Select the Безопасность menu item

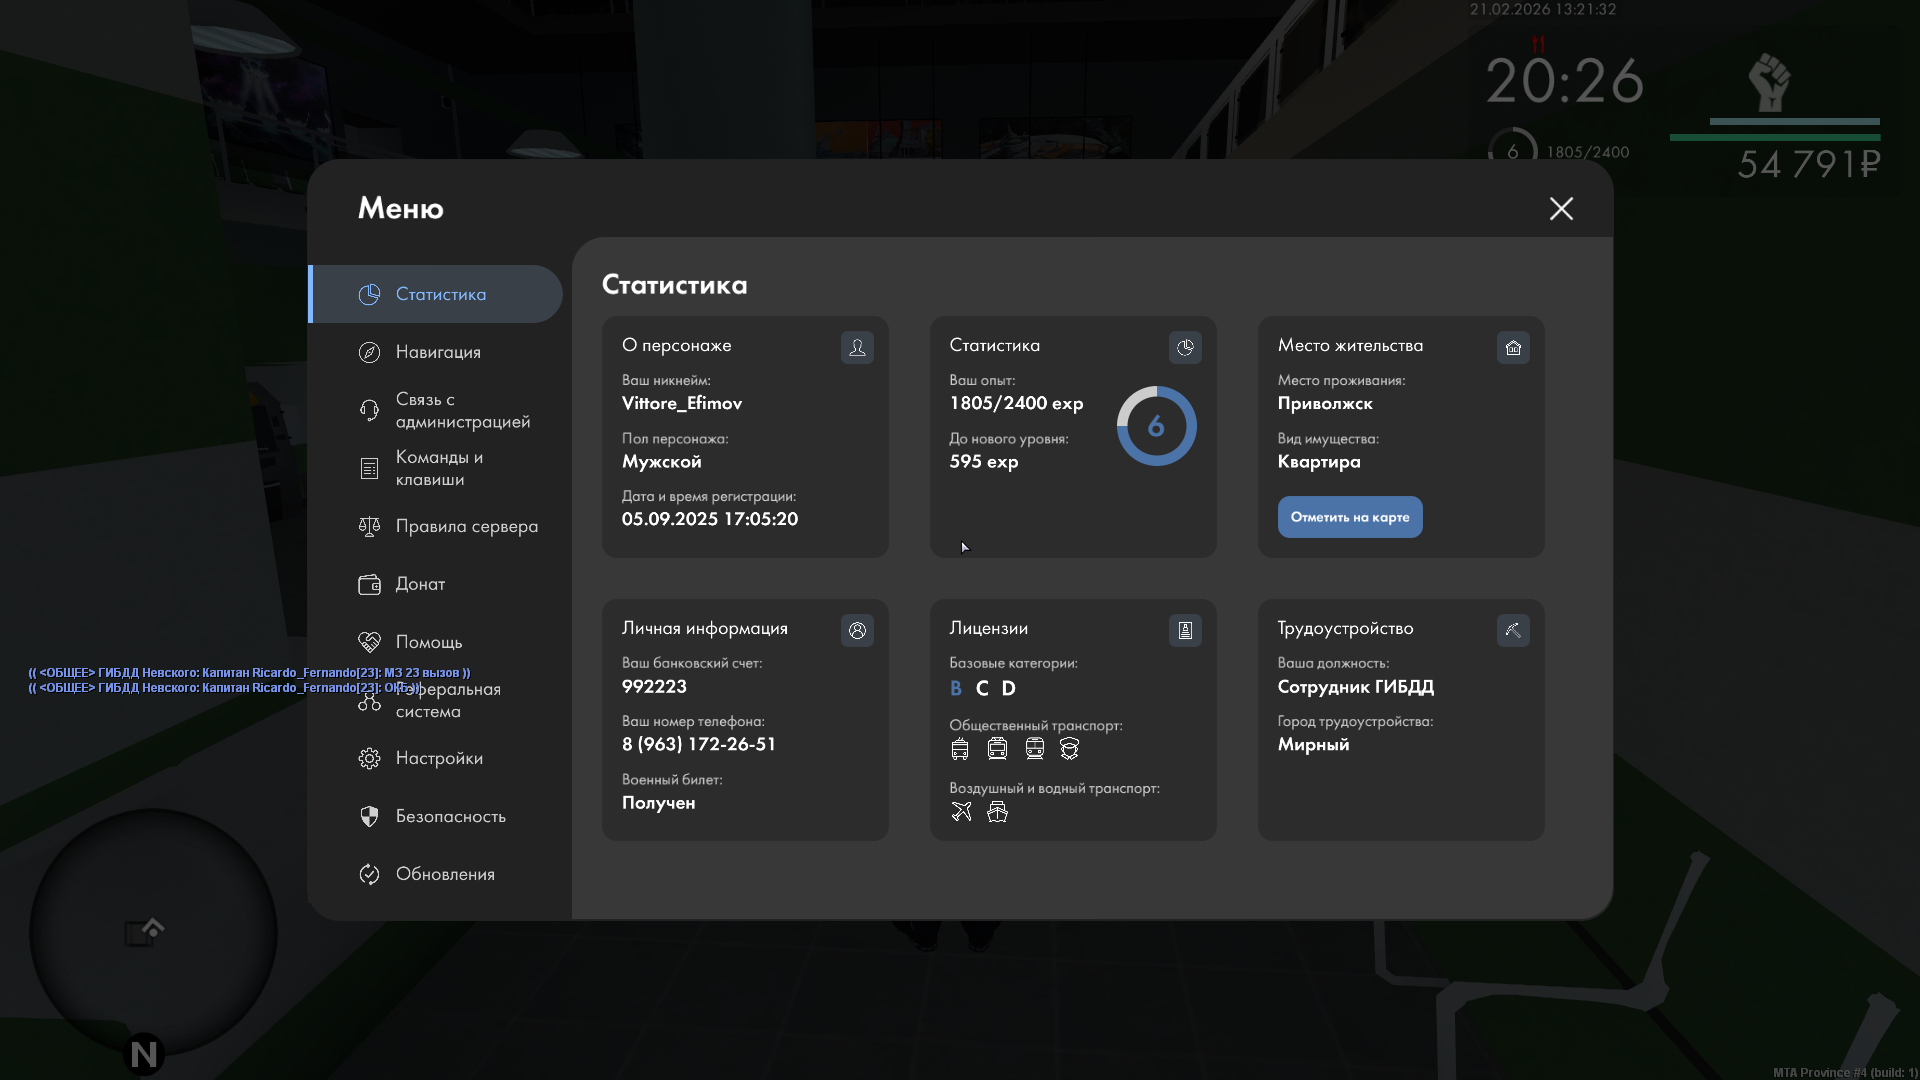tap(450, 816)
